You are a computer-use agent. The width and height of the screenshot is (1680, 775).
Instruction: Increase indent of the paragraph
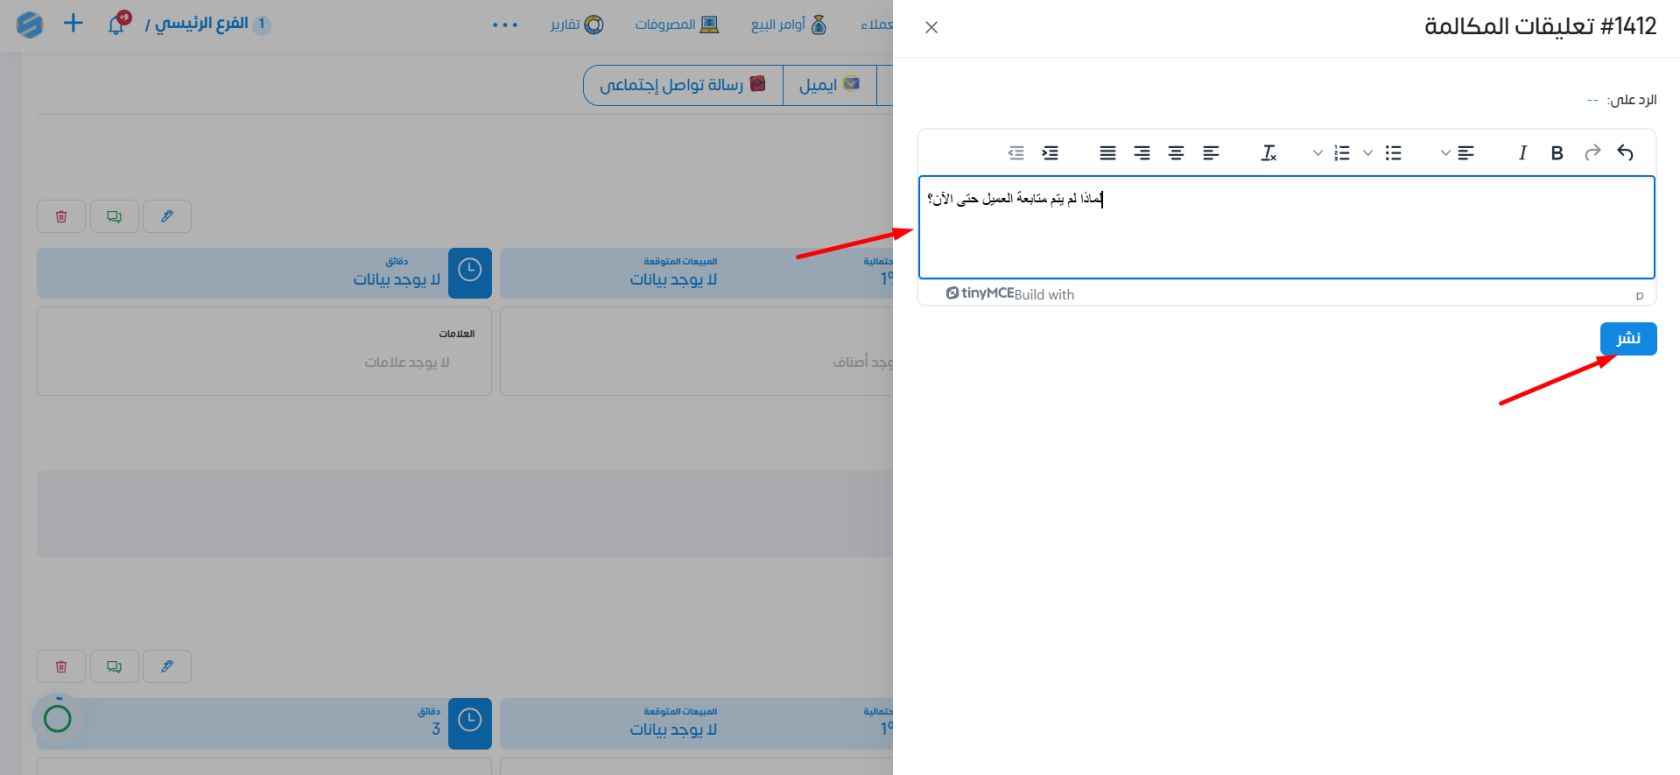(x=1050, y=153)
